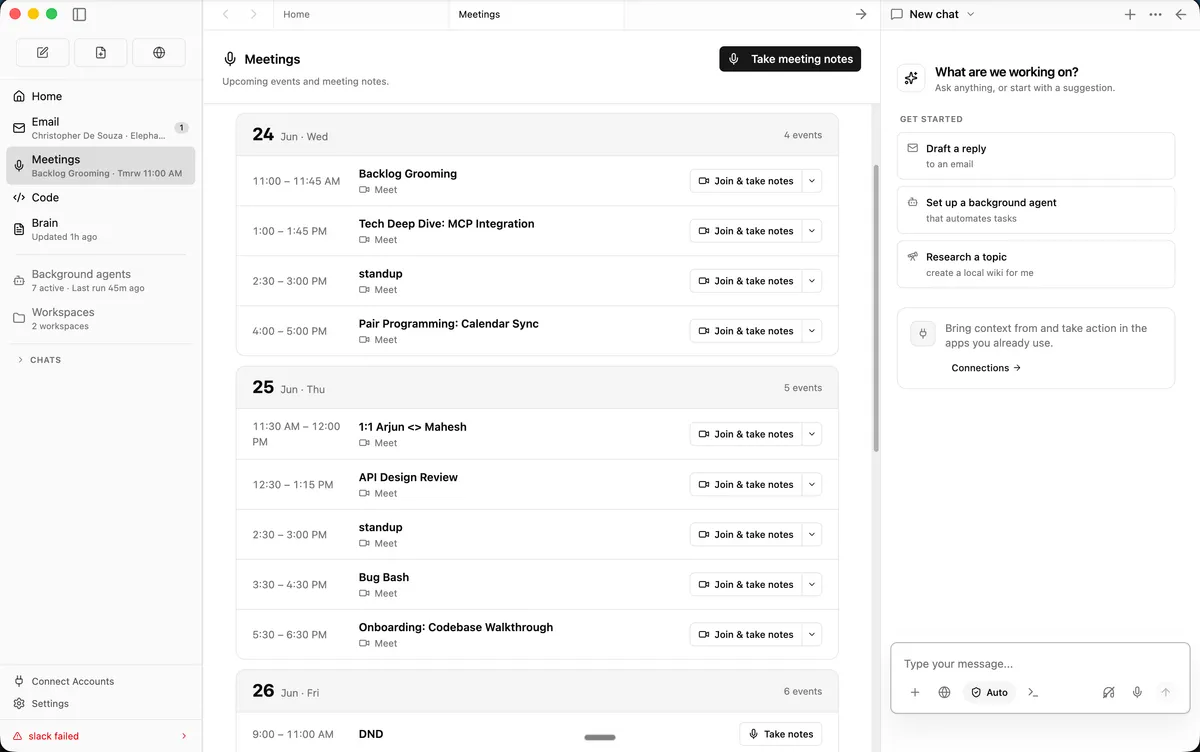Click the terminal prompt icon

pyautogui.click(x=1033, y=692)
